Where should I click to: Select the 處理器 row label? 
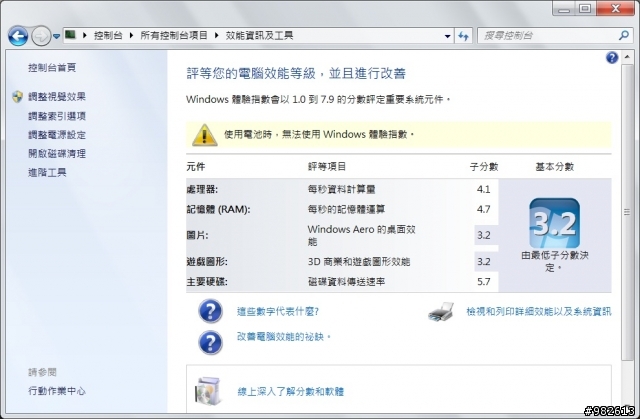pyautogui.click(x=202, y=189)
